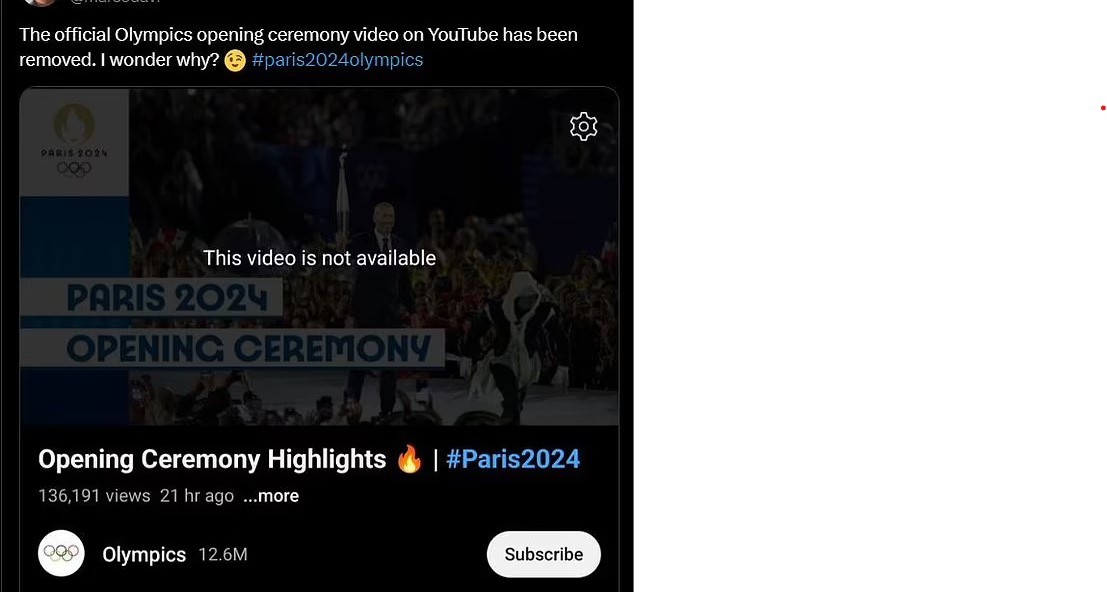Open the video settings gear icon
This screenshot has height=592, width=1107.
click(x=583, y=126)
